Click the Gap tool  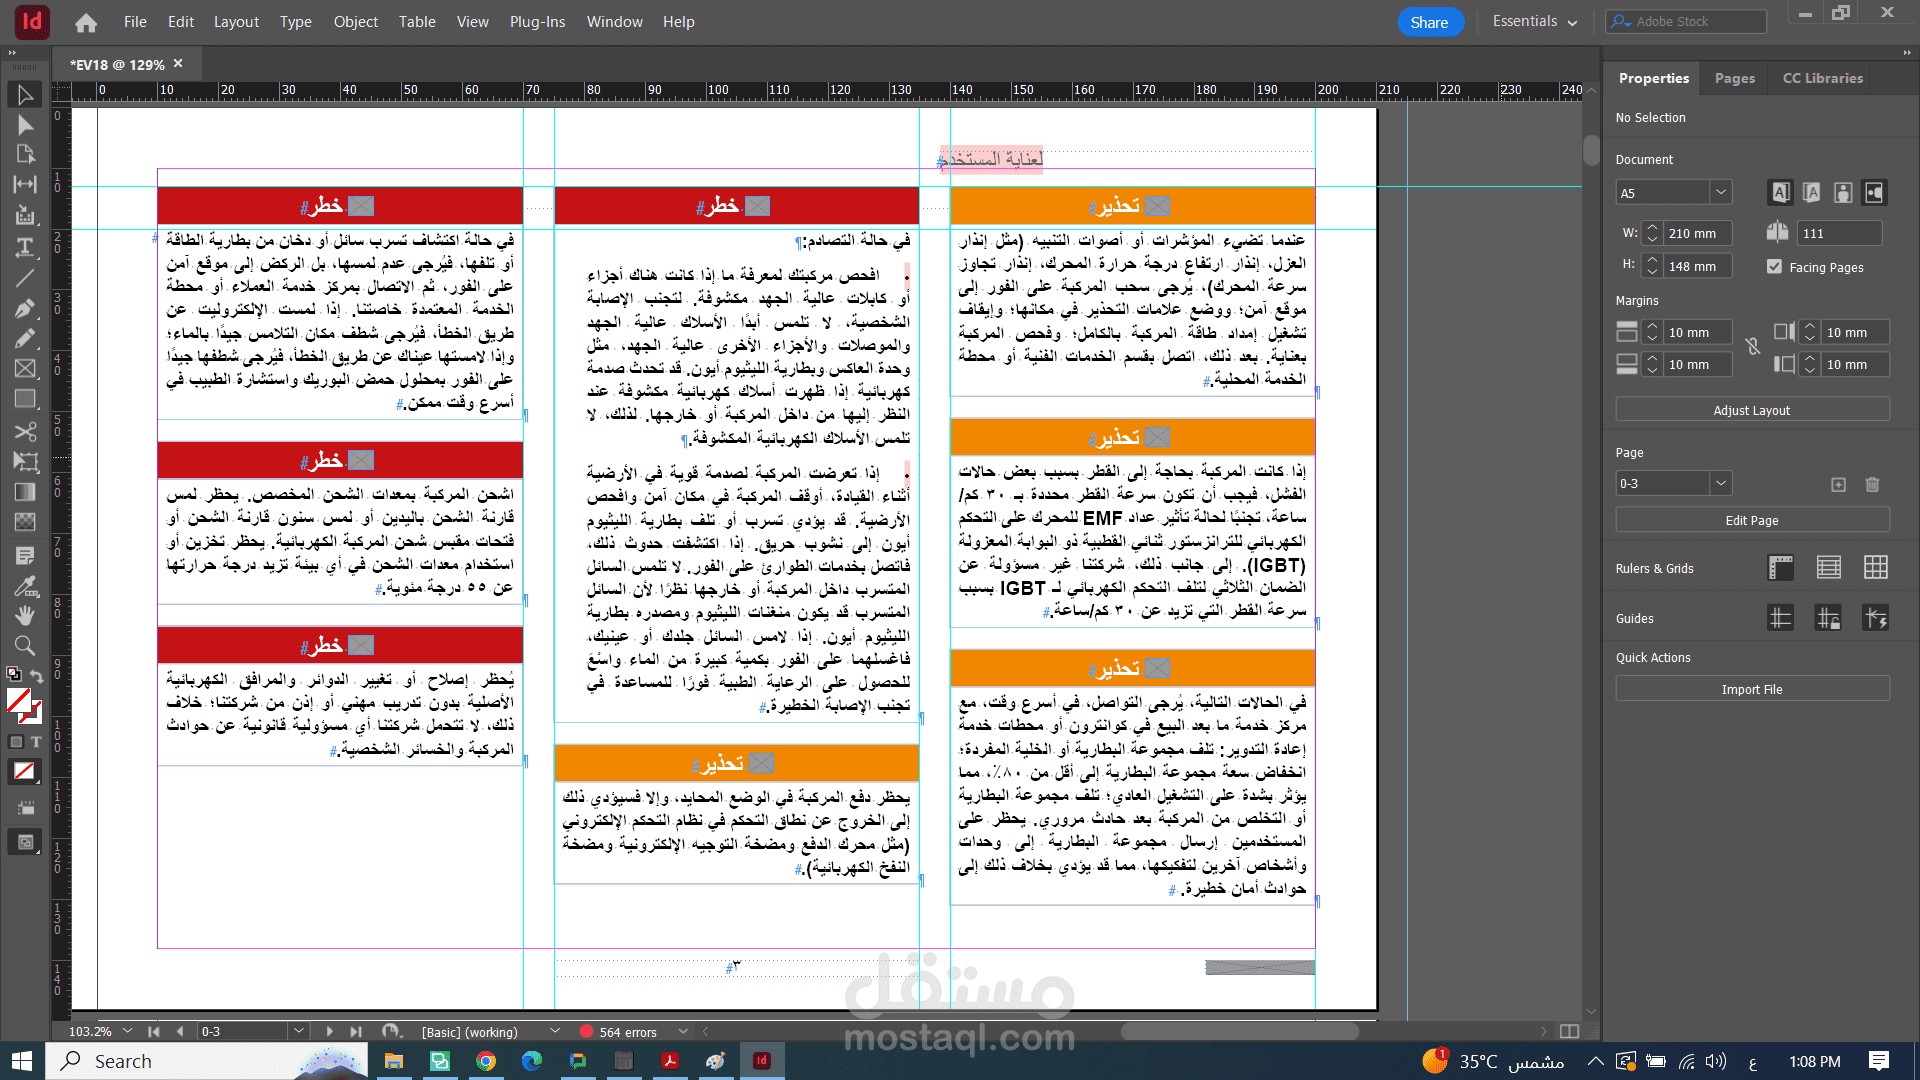click(x=25, y=185)
